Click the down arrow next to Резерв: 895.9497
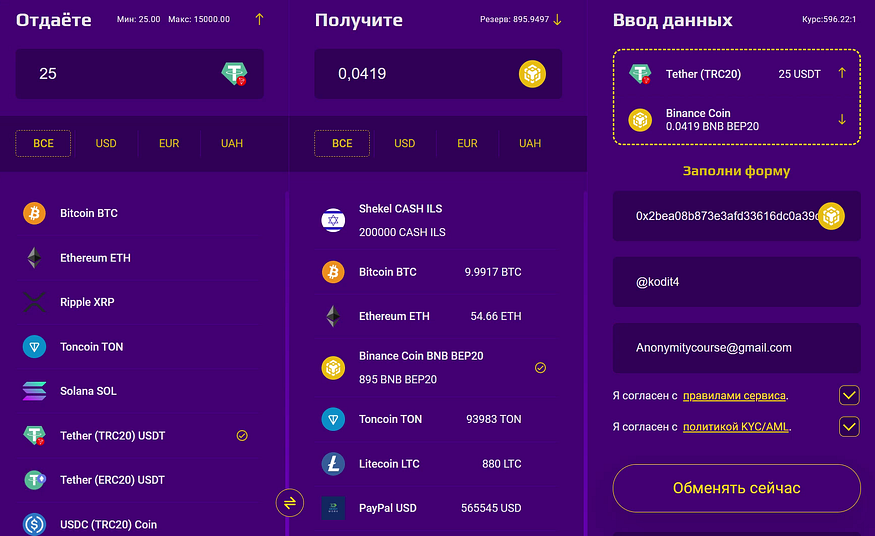Viewport: 875px width, 536px height. (x=557, y=20)
